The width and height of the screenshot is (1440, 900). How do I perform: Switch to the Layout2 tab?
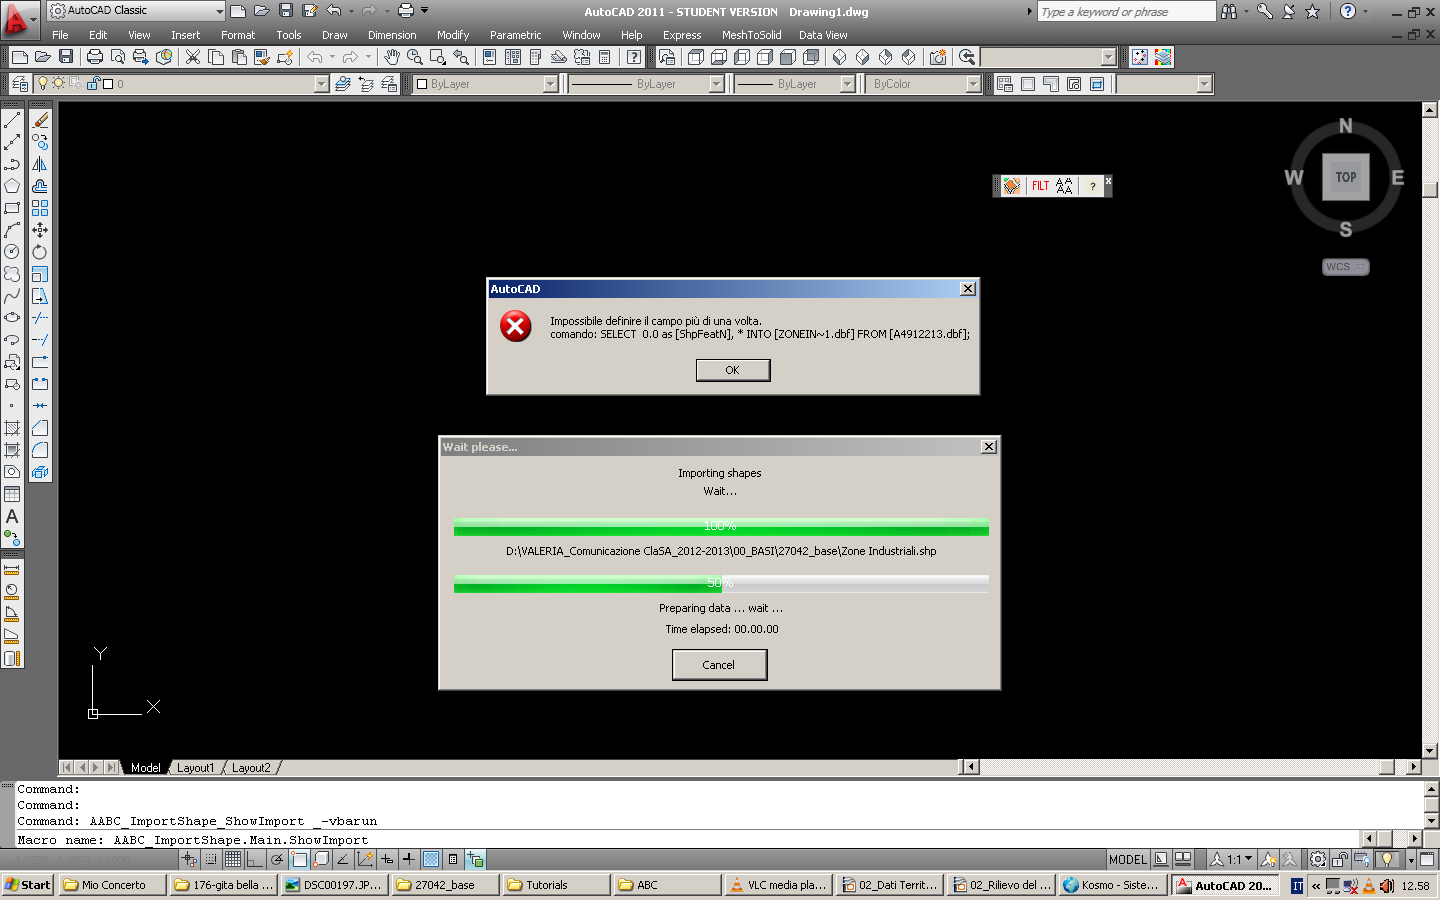click(x=251, y=768)
